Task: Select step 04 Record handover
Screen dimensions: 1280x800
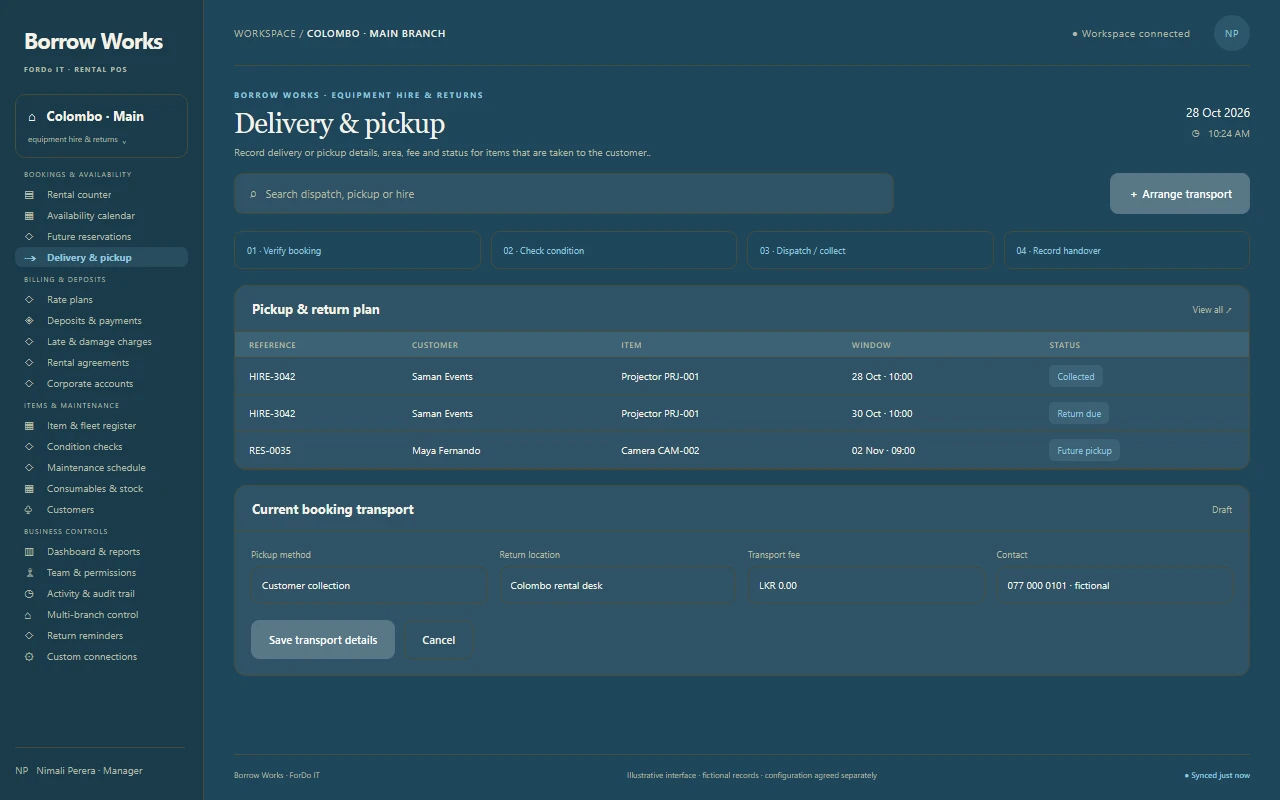Action: pyautogui.click(x=1127, y=251)
